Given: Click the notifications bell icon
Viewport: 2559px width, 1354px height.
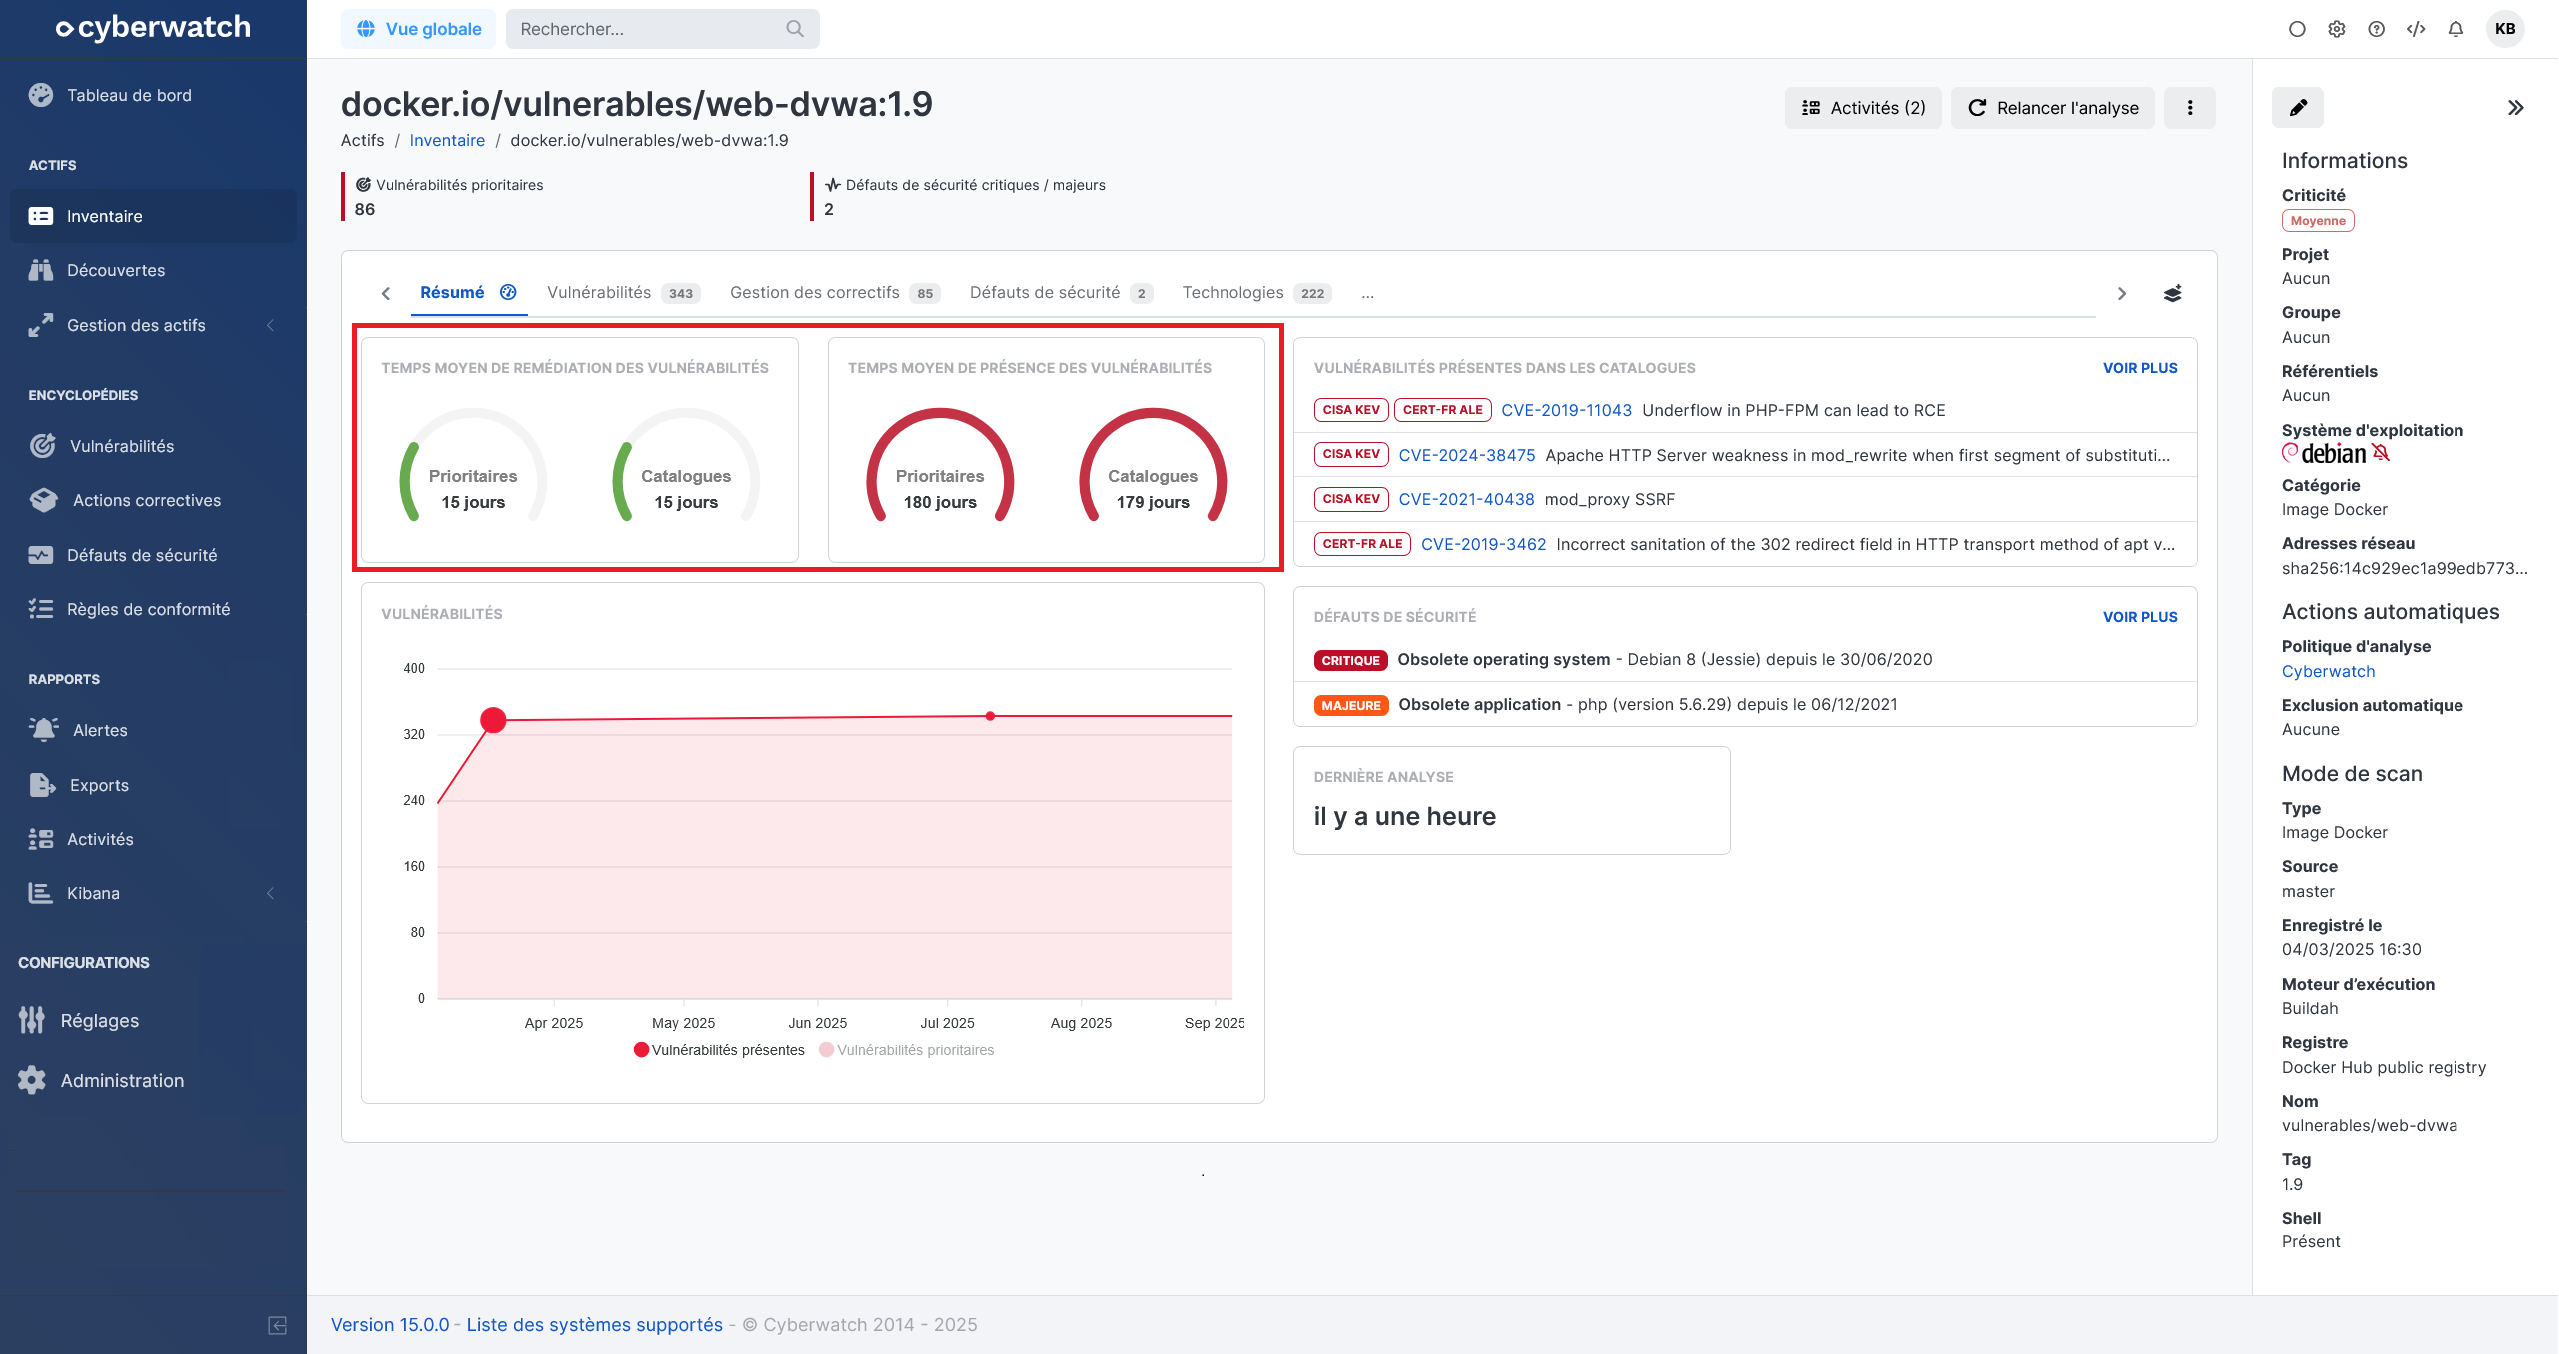Looking at the screenshot, I should pos(2455,29).
